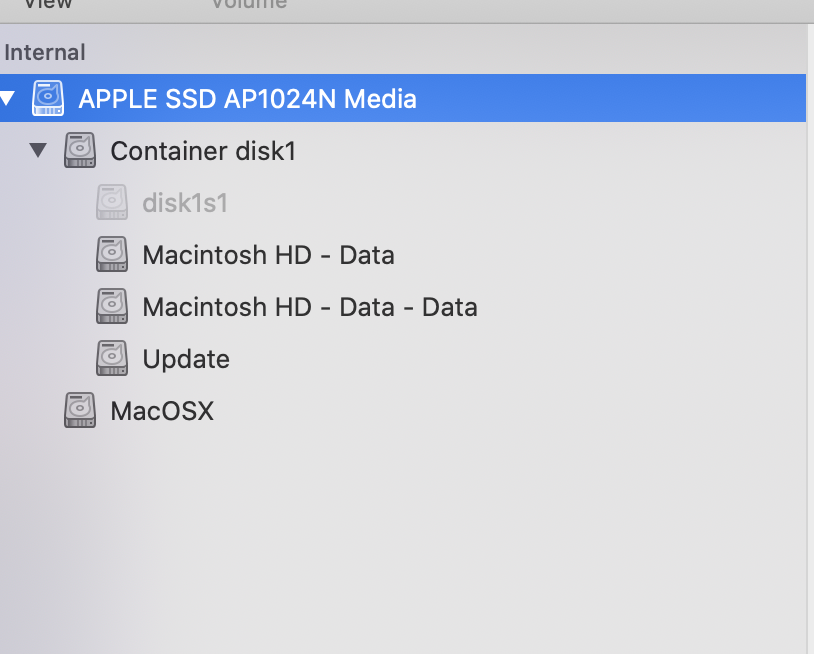Click the Container disk1 container icon
This screenshot has width=814, height=654.
tap(79, 150)
